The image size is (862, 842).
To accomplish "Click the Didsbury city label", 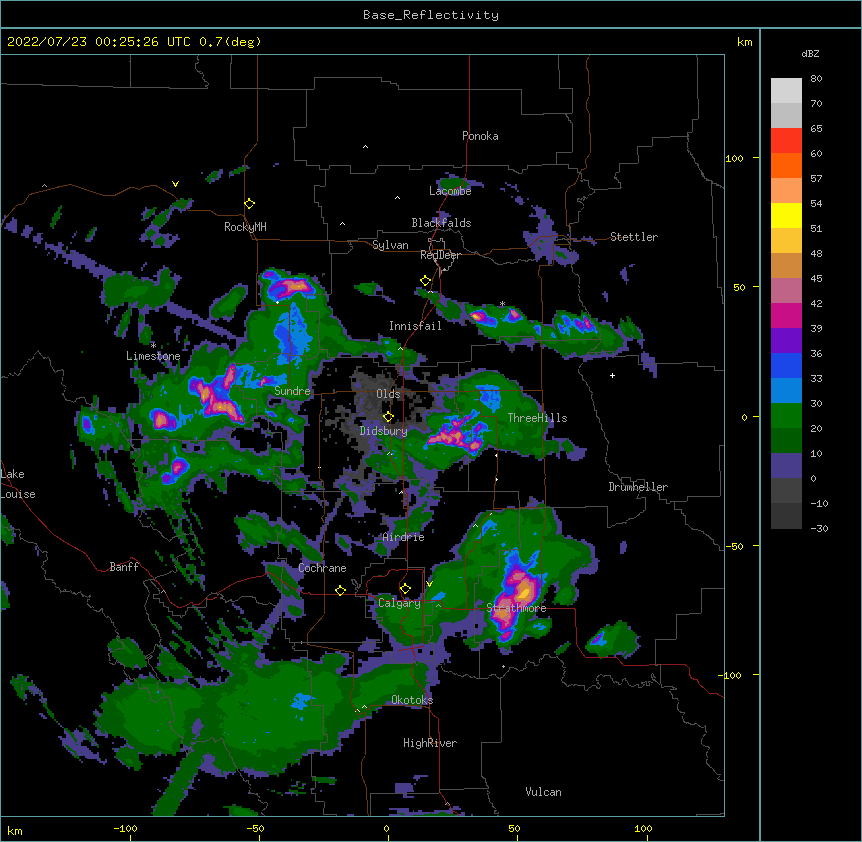I will coord(384,431).
